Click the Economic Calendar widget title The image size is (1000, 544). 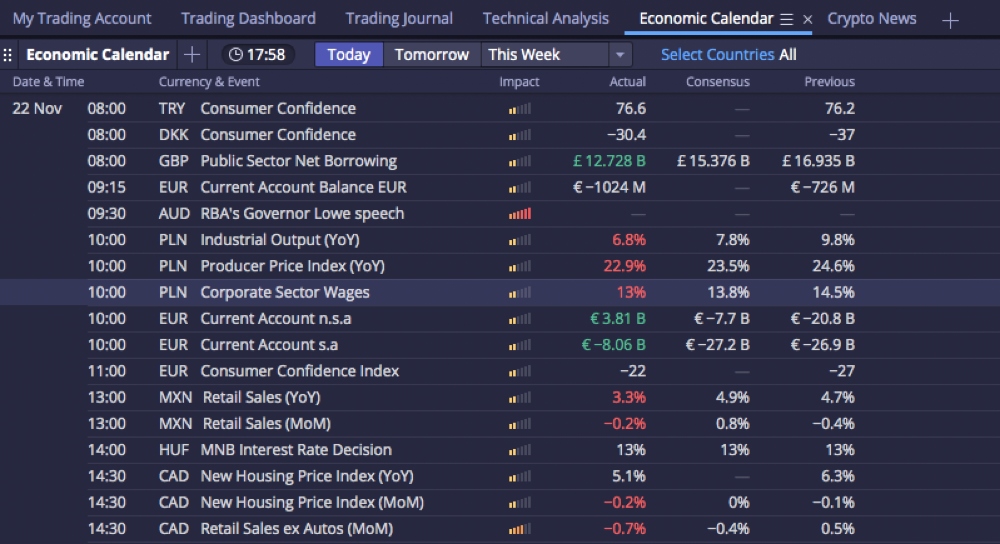[x=98, y=55]
